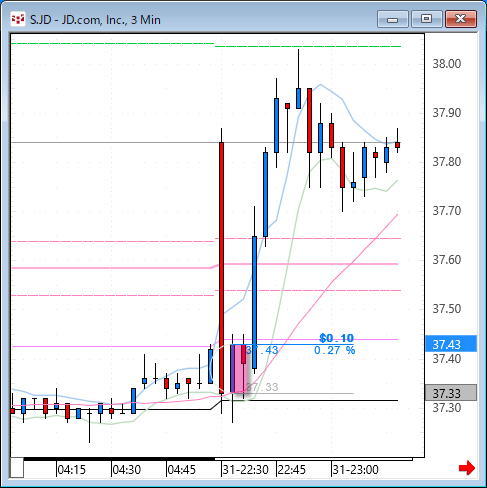Image resolution: width=487 pixels, height=488 pixels.
Task: Click the pink shaded measurement rectangle
Action: (239, 368)
